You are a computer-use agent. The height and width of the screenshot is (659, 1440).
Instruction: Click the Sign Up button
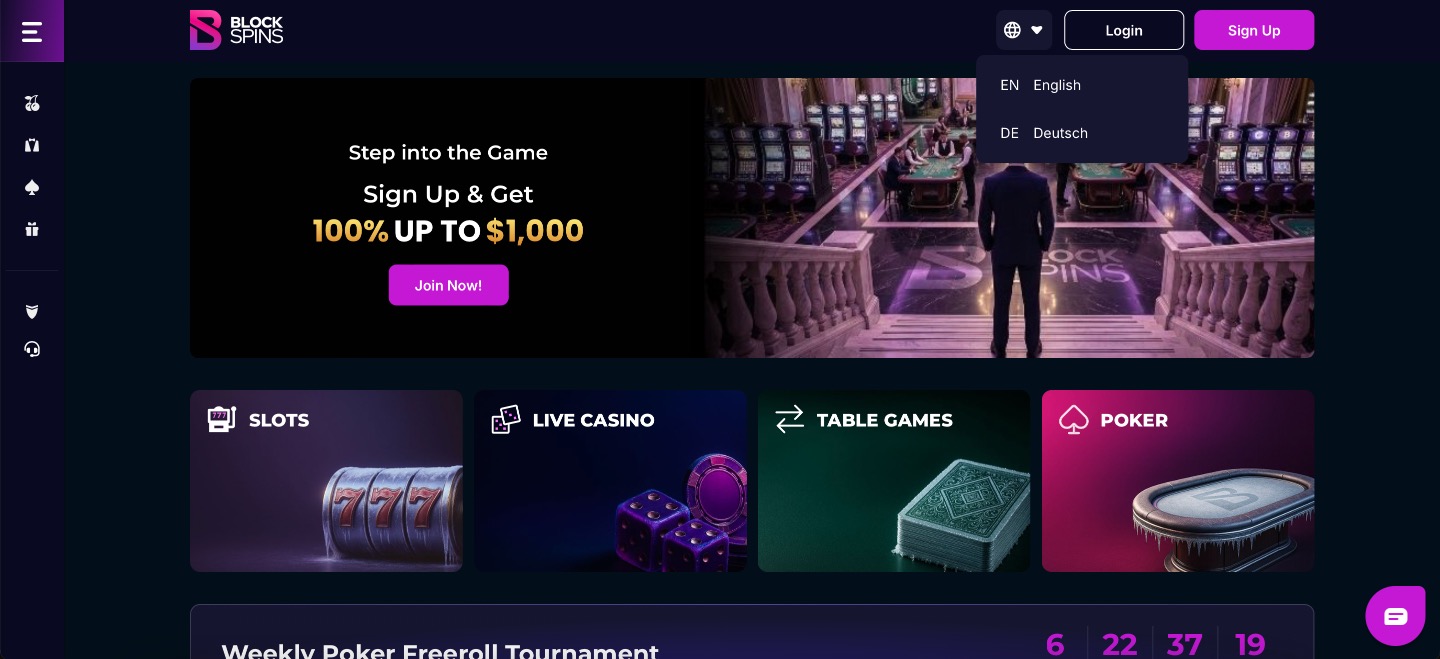pyautogui.click(x=1254, y=30)
